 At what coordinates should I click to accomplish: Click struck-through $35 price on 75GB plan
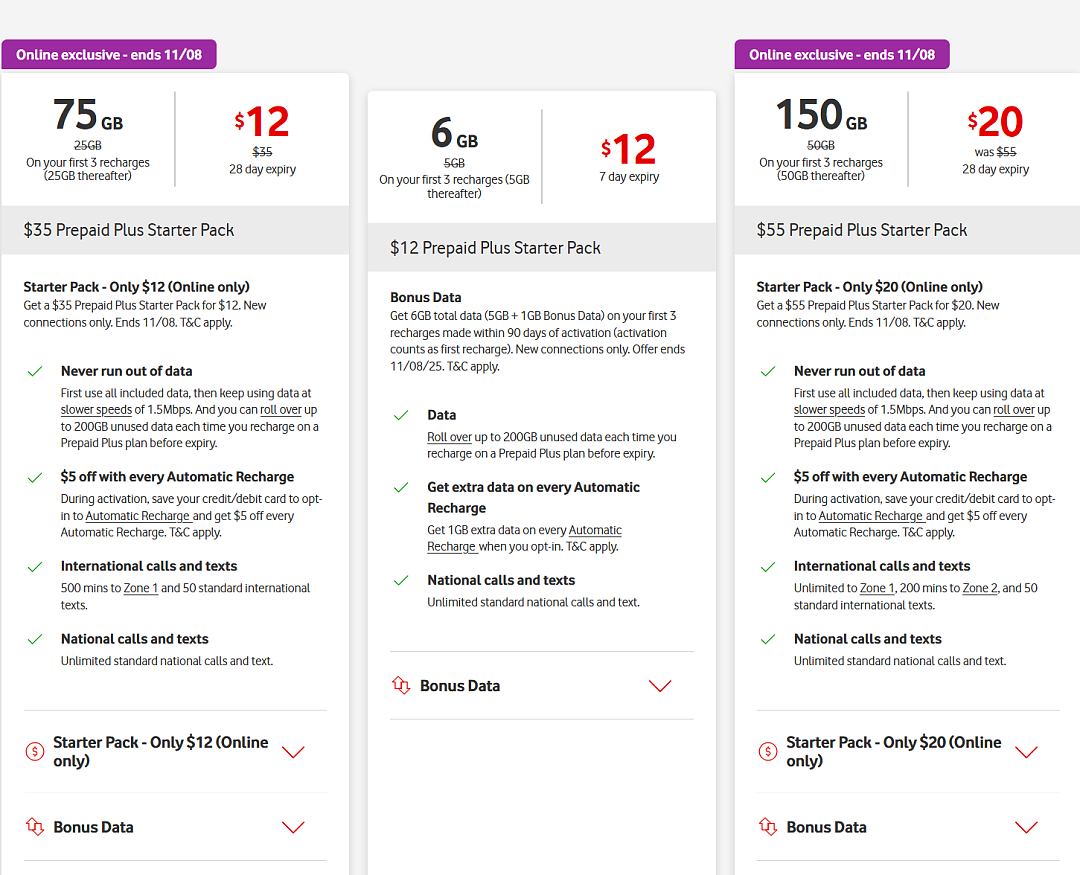point(262,152)
